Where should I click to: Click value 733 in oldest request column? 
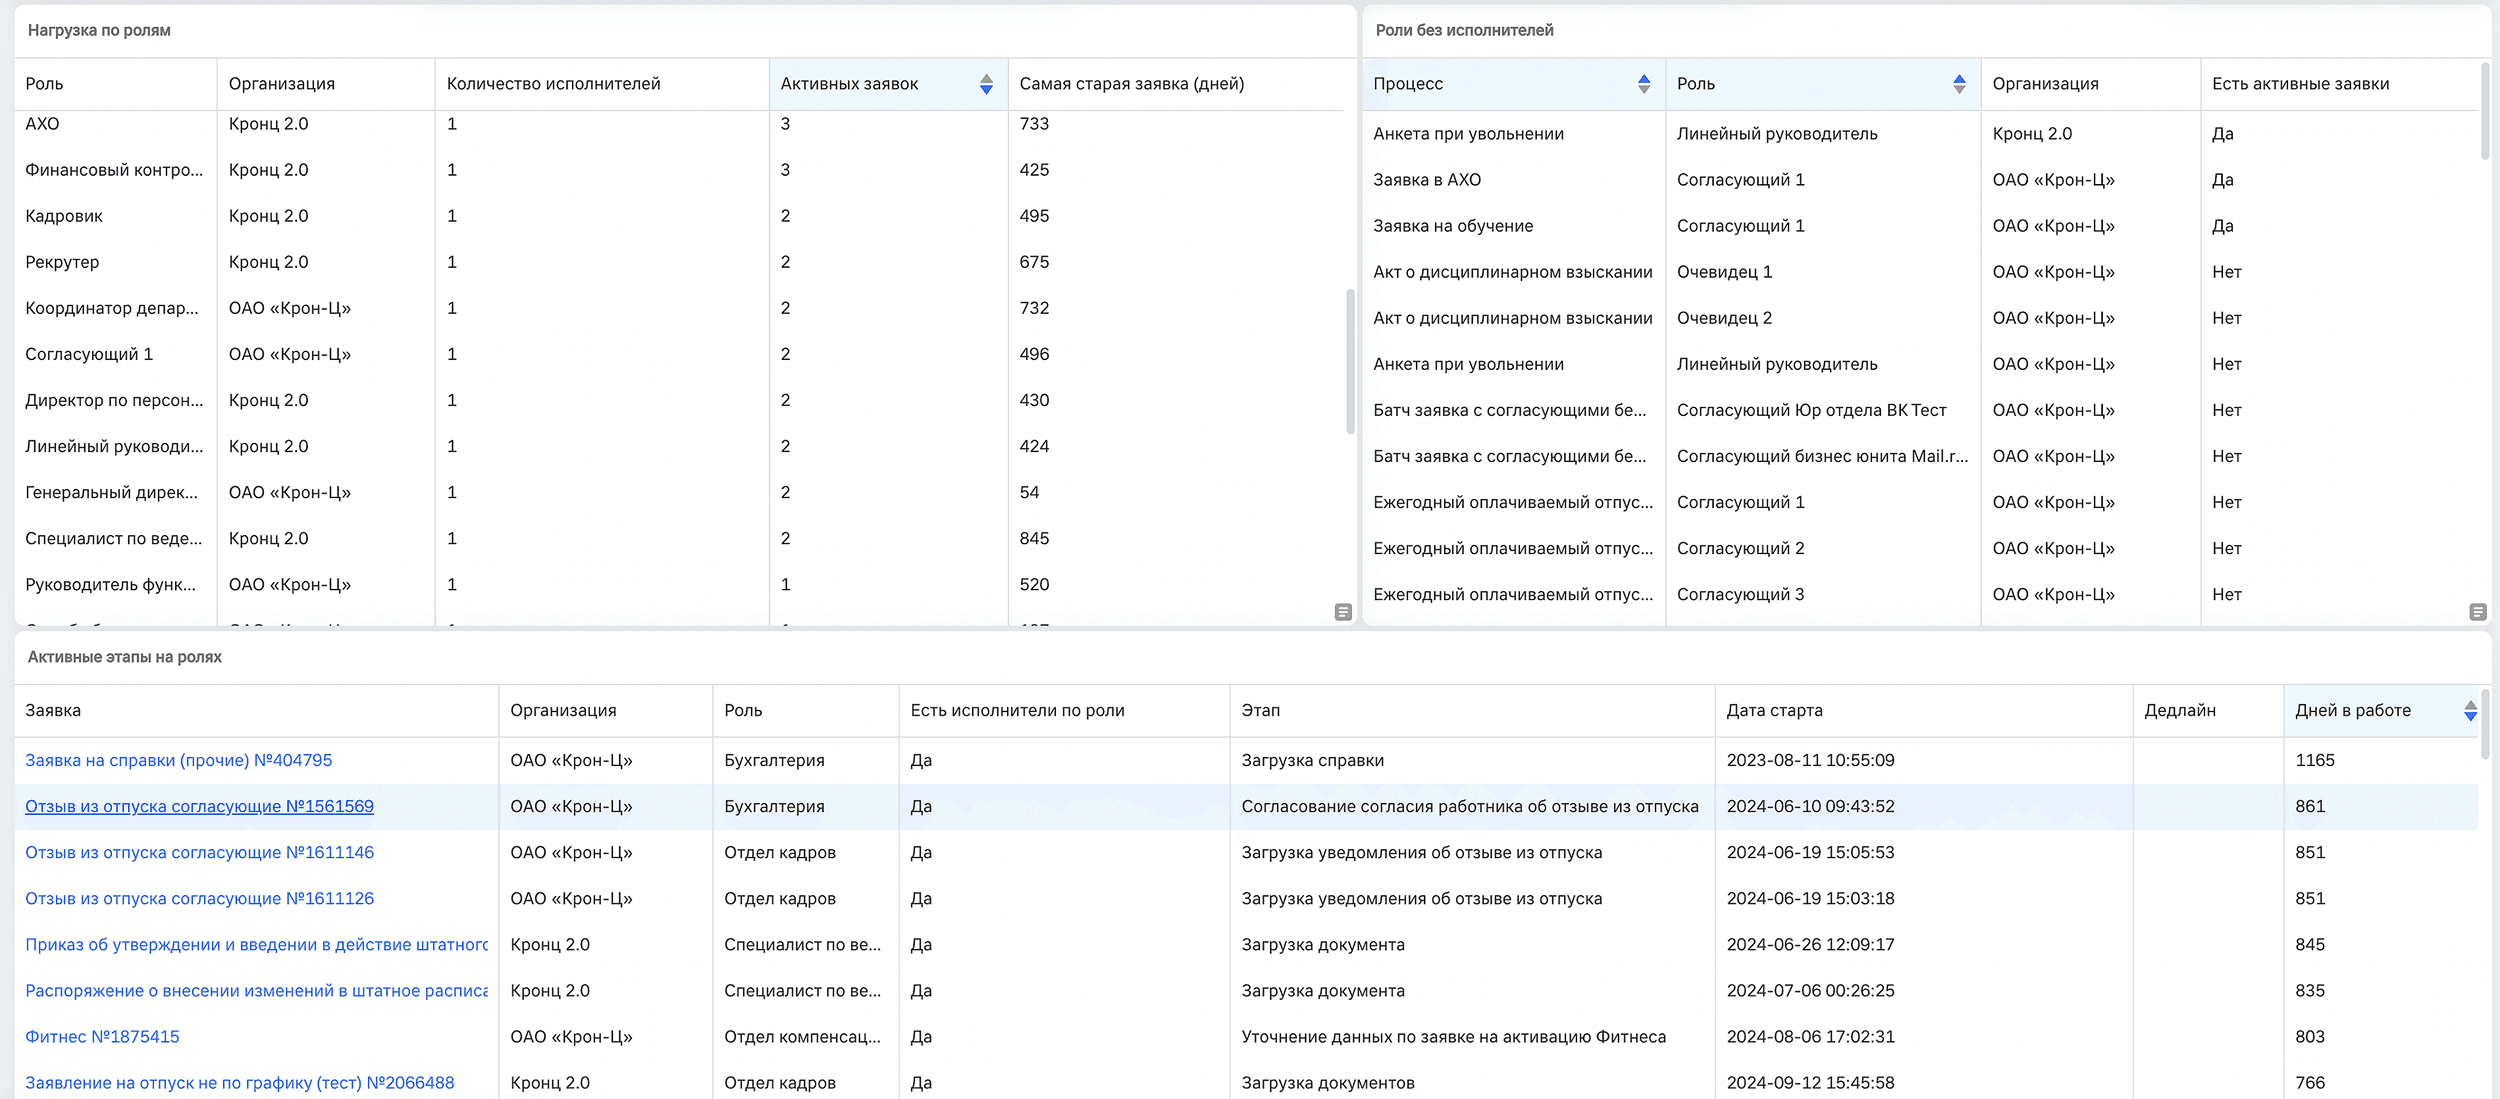(1034, 124)
